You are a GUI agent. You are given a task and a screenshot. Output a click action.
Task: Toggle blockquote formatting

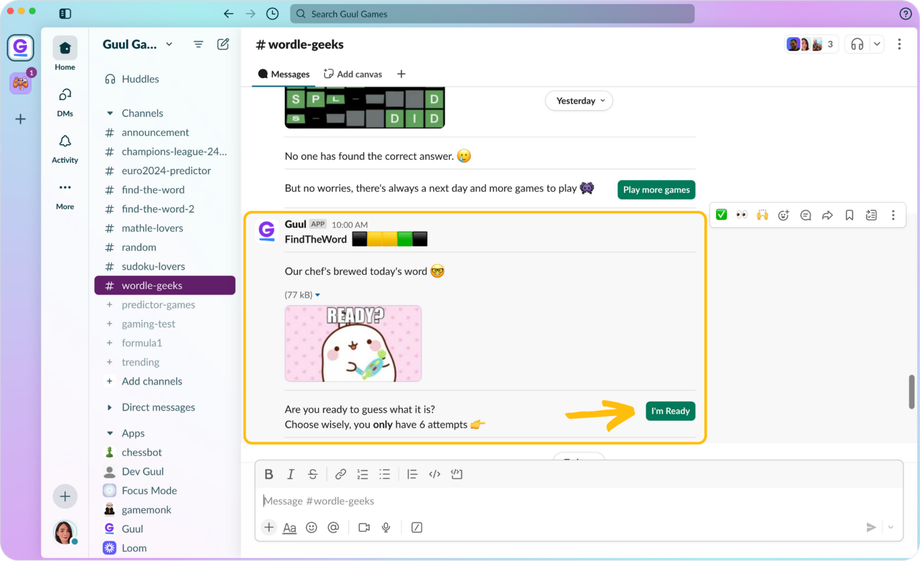412,474
